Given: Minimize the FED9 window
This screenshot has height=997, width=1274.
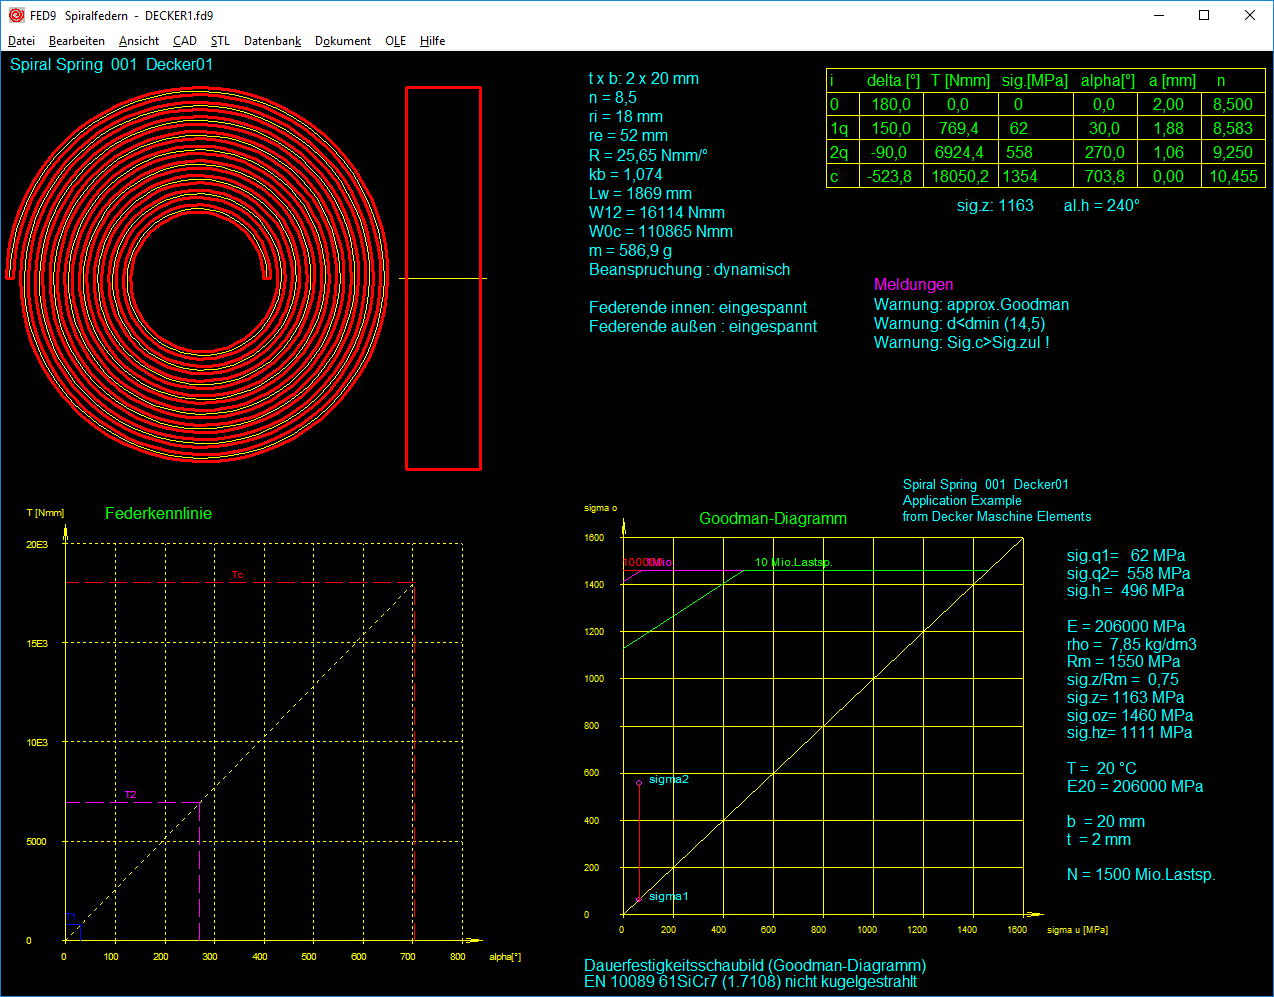Looking at the screenshot, I should [1159, 15].
